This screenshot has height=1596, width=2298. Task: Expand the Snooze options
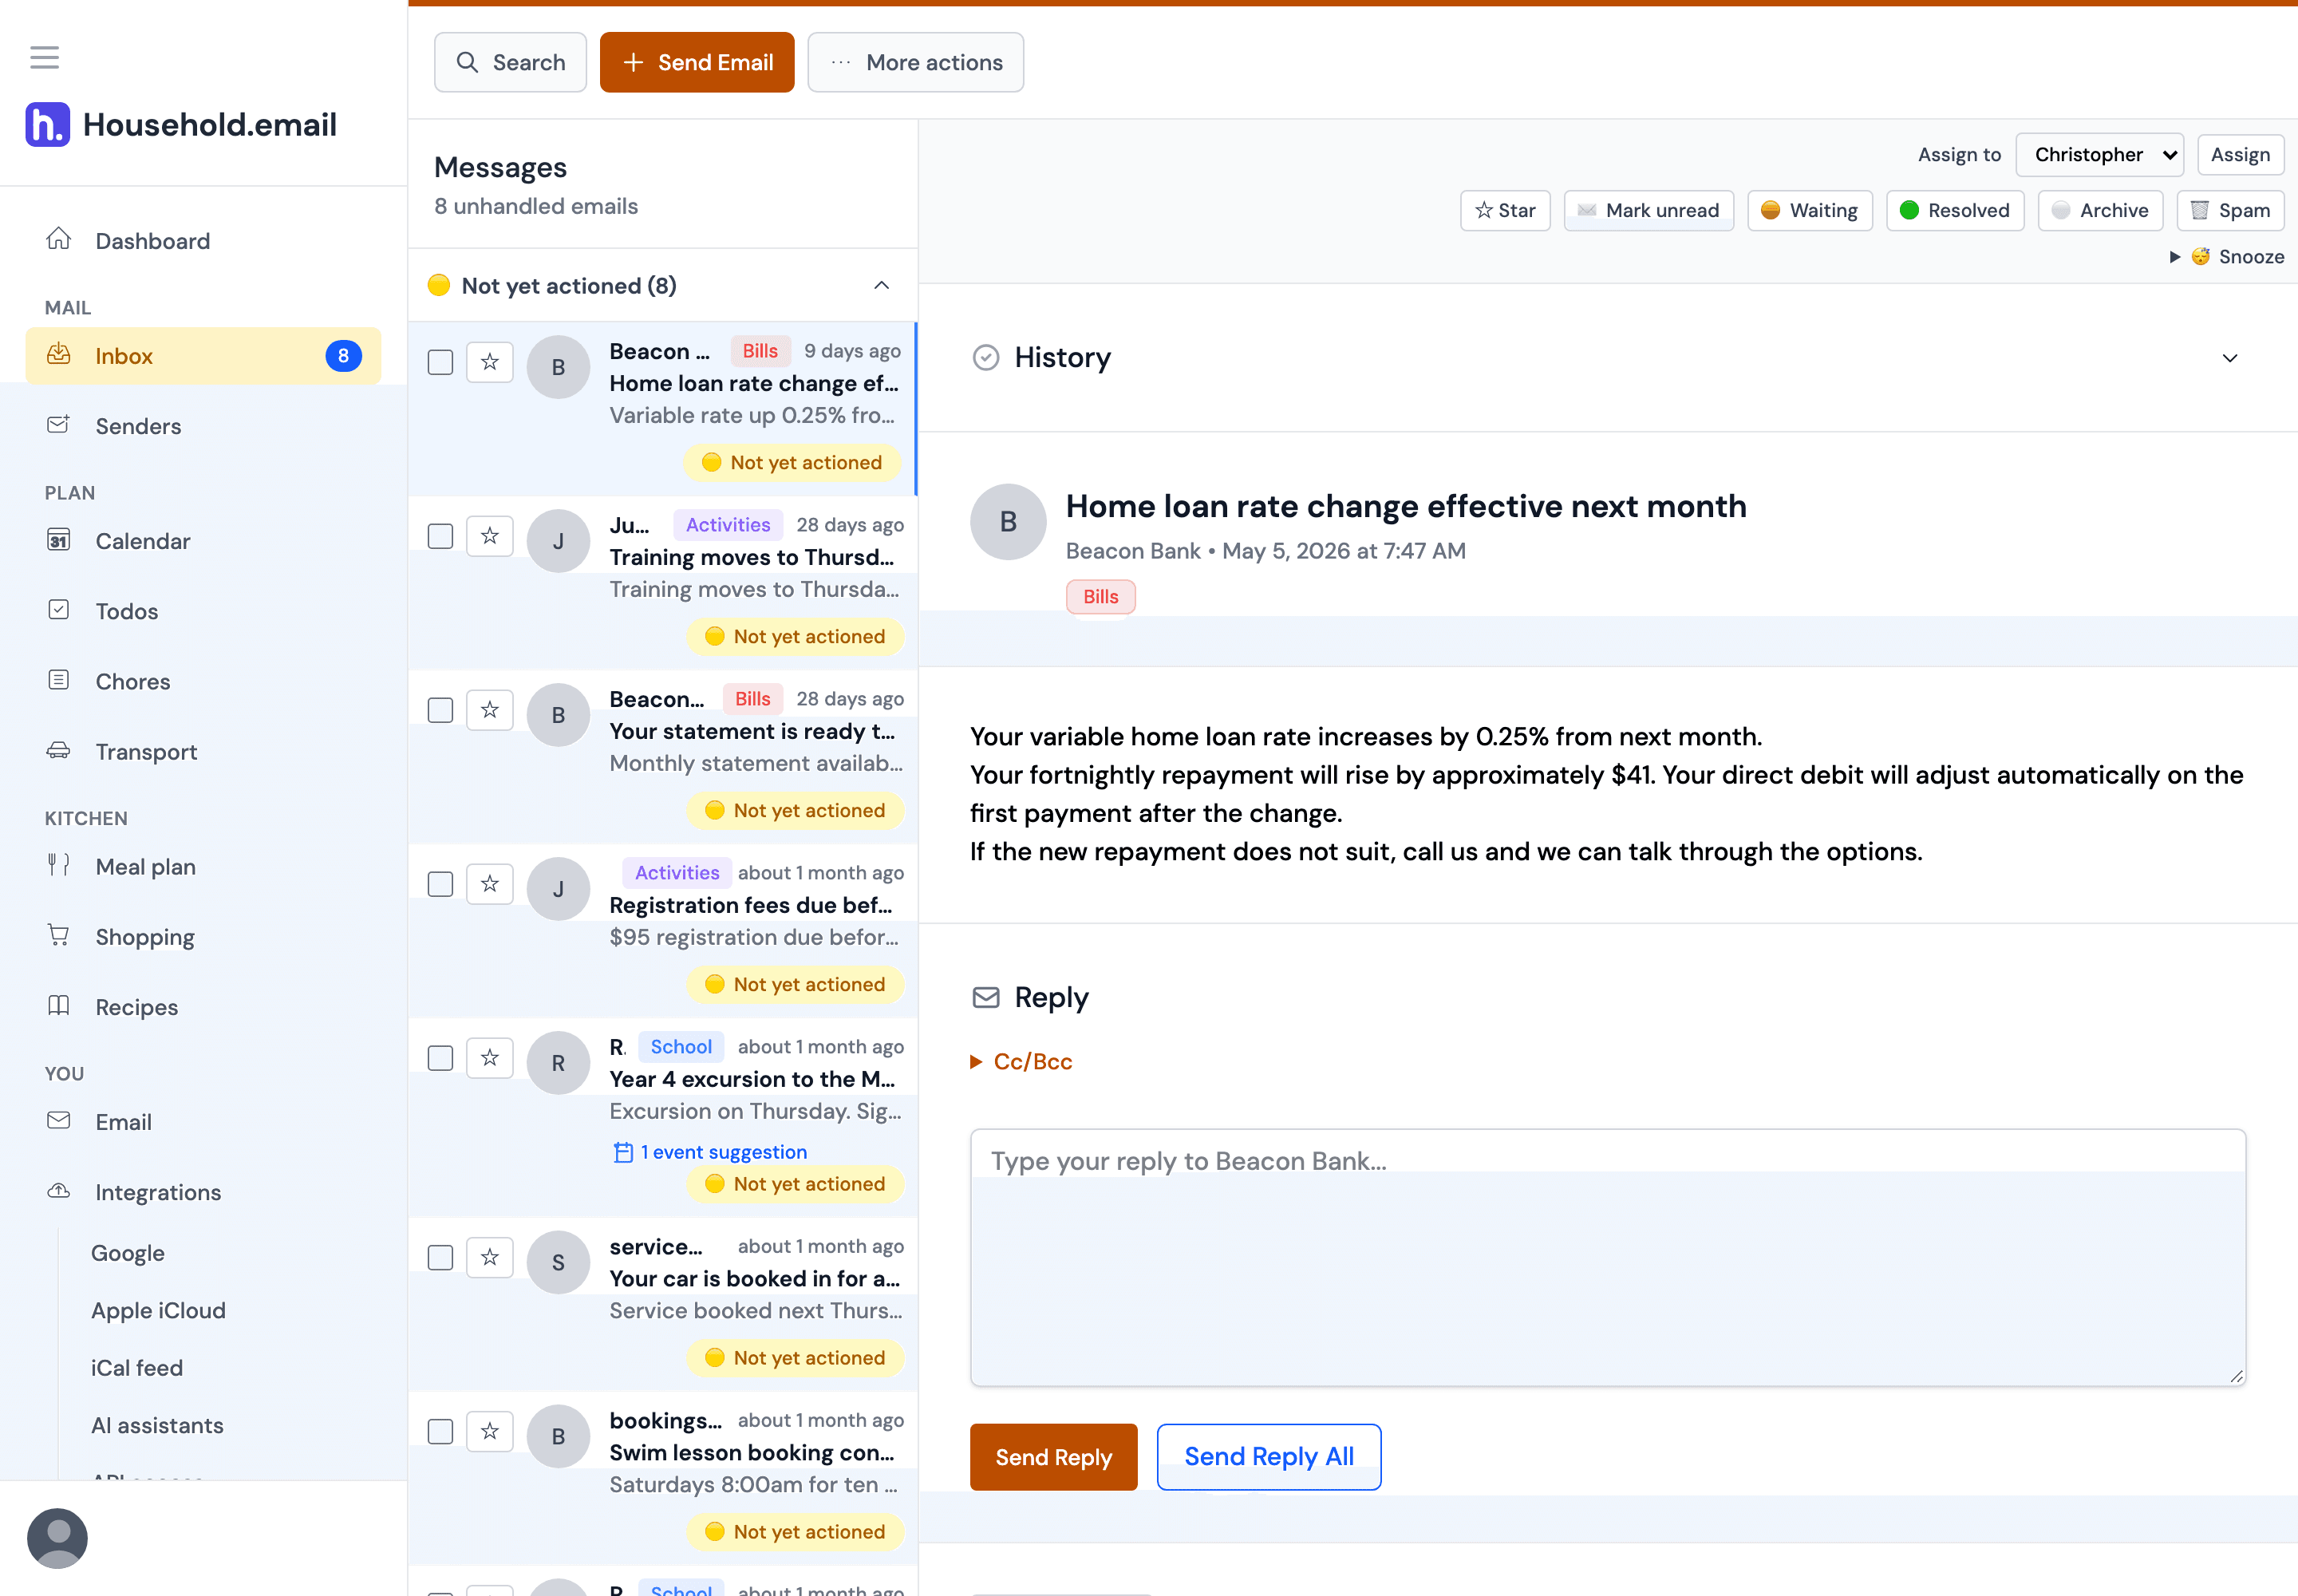click(2227, 257)
